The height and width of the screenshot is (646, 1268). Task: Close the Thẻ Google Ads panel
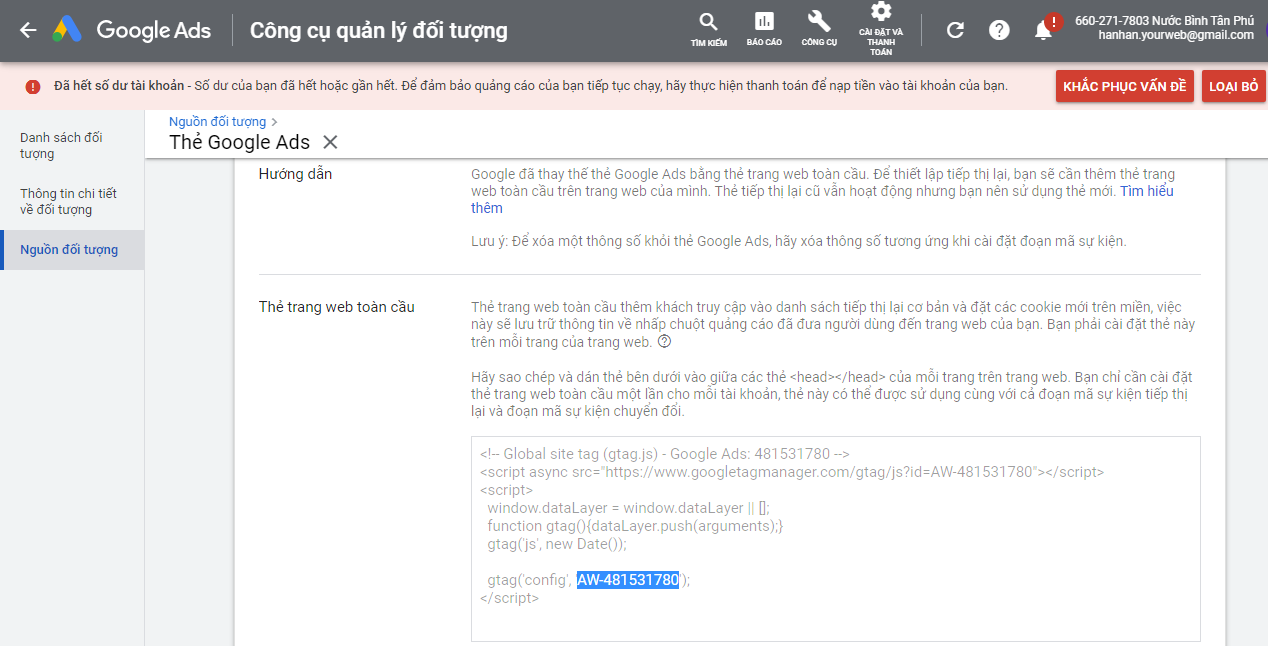point(331,142)
